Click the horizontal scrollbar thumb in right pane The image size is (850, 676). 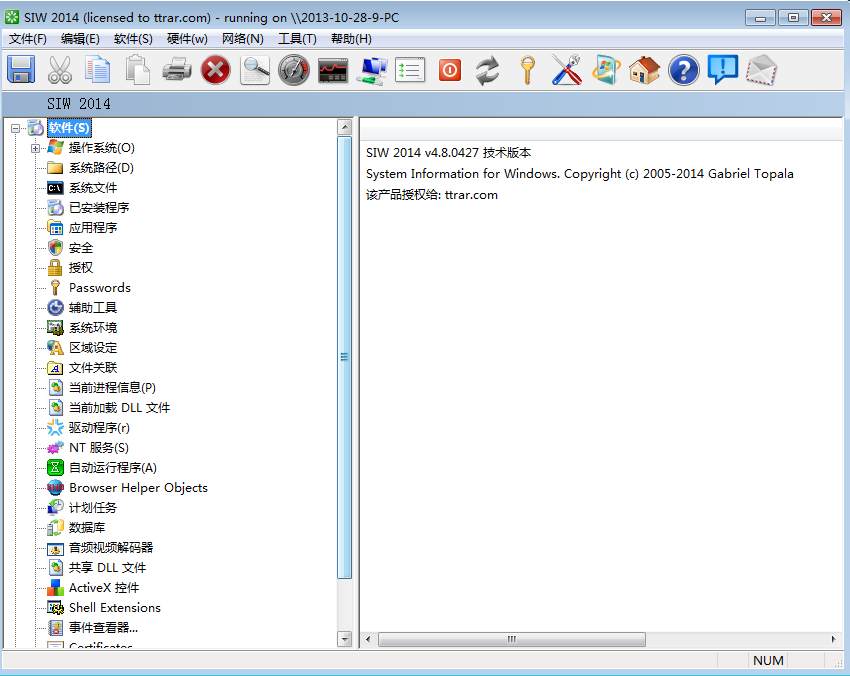point(512,639)
